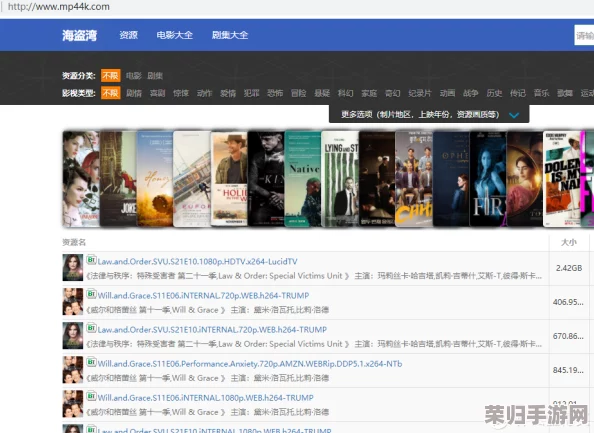This screenshot has height=433, width=594.
Task: Filter resource category by 剧集
Action: pos(155,76)
